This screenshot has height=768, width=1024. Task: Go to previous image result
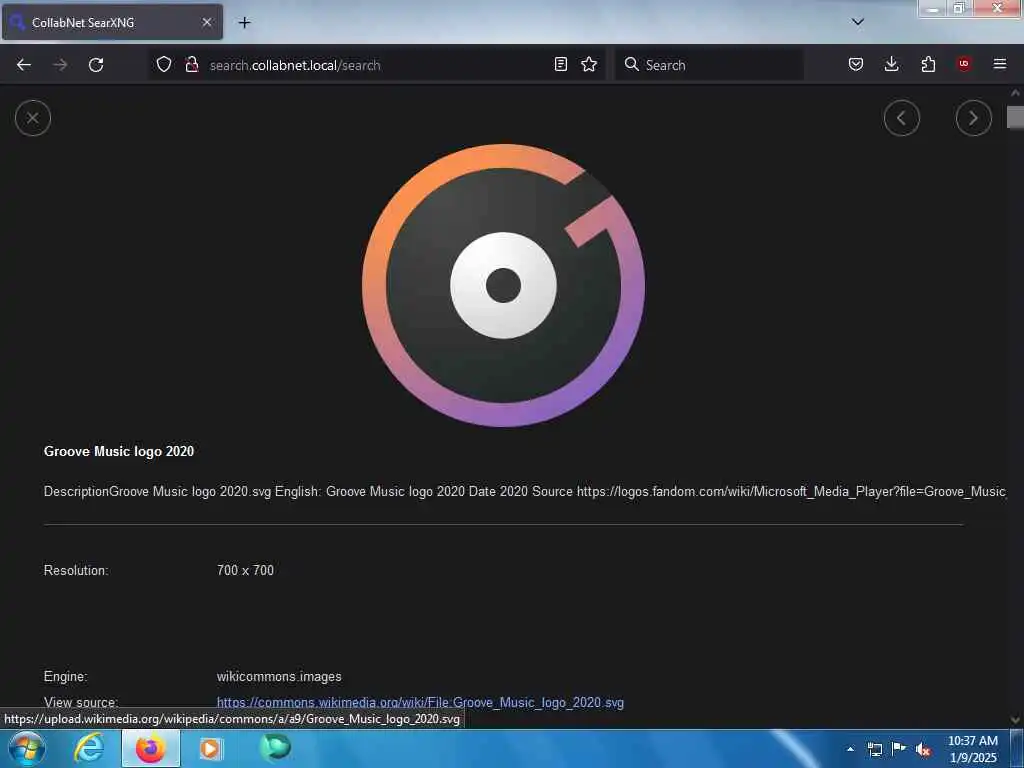[901, 118]
